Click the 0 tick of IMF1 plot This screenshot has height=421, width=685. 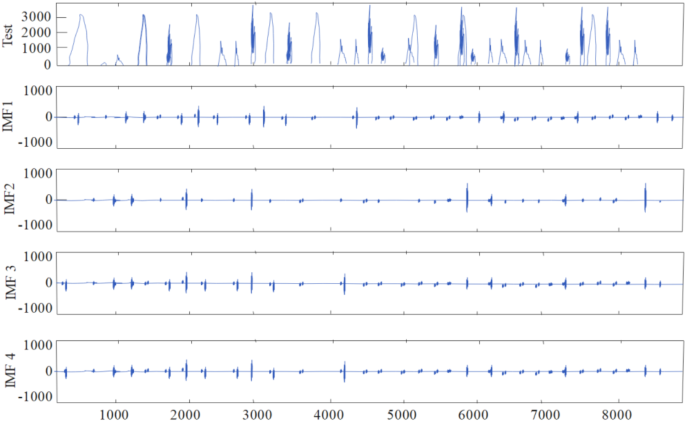pos(49,117)
